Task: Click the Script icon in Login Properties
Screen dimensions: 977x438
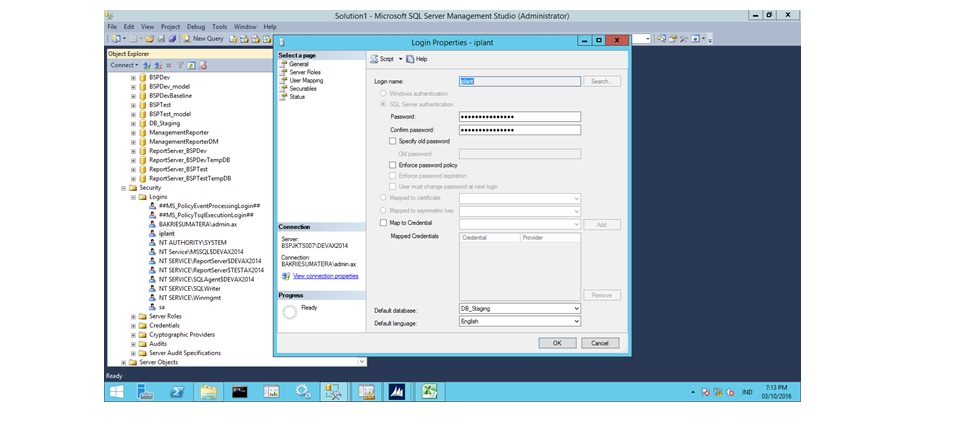Action: [x=374, y=59]
